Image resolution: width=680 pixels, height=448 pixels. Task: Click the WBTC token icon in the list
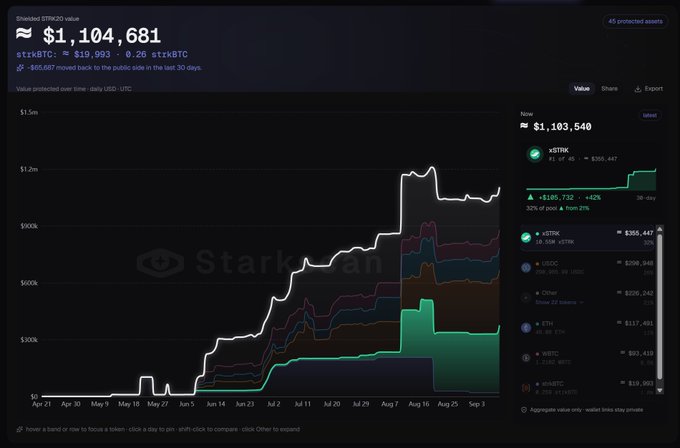pyautogui.click(x=526, y=358)
